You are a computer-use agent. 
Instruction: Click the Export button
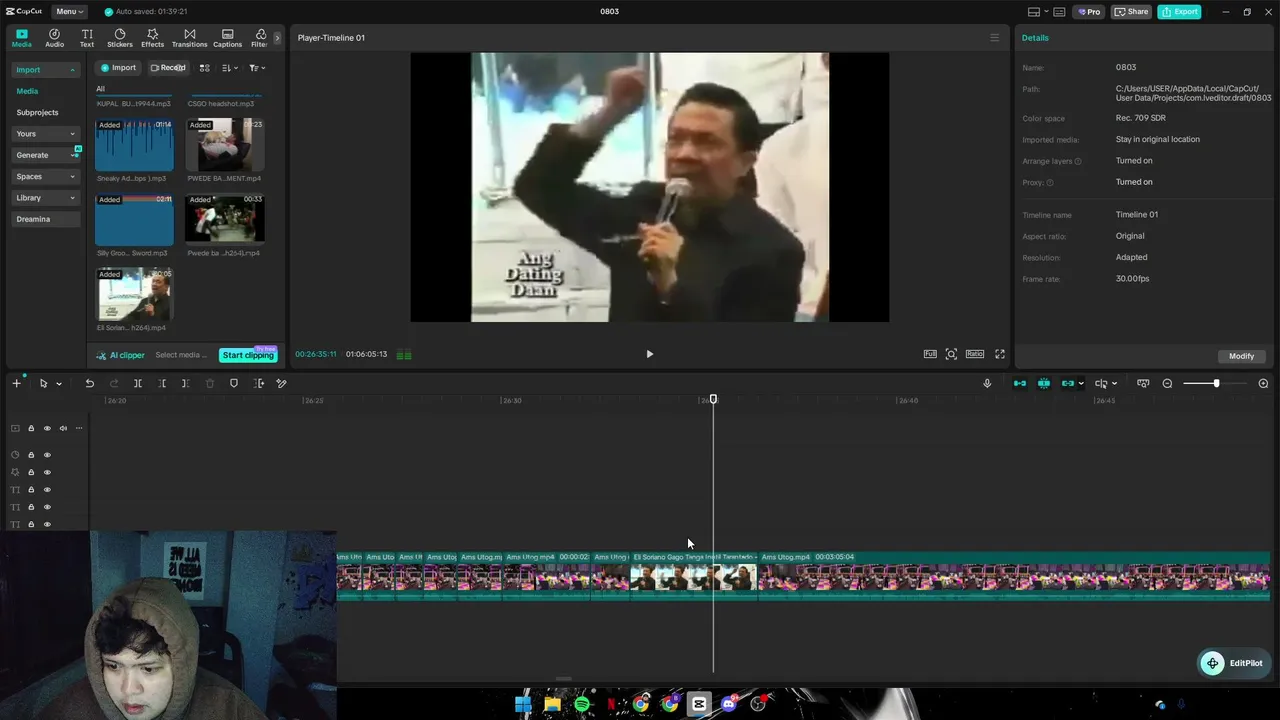pos(1179,12)
